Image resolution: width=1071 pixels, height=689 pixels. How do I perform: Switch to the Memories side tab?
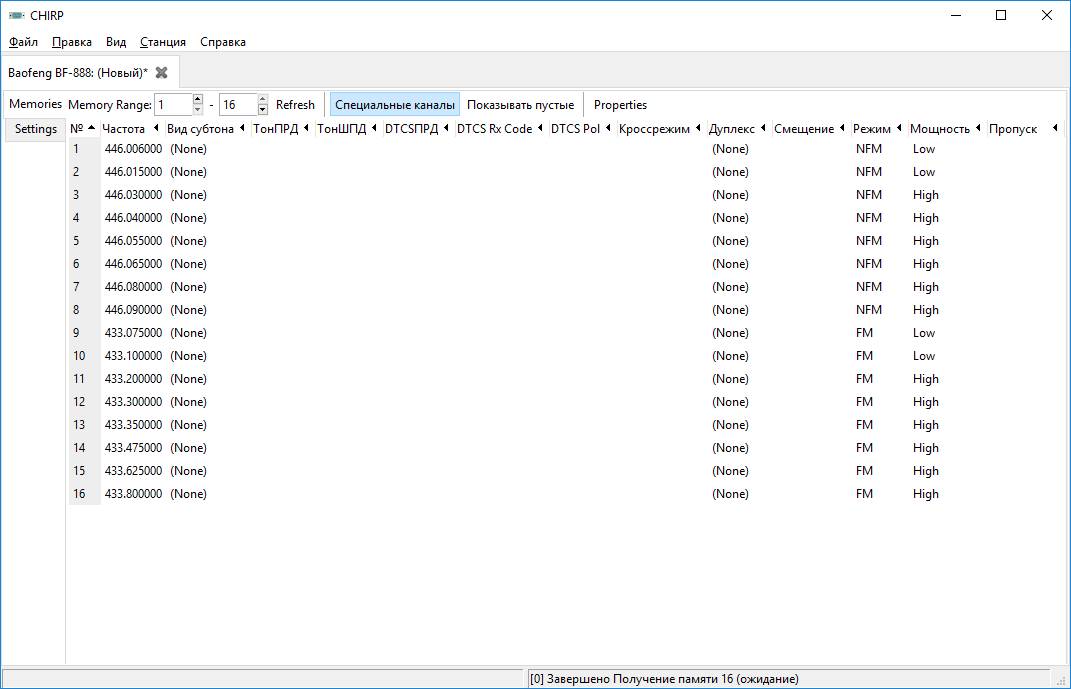point(36,104)
